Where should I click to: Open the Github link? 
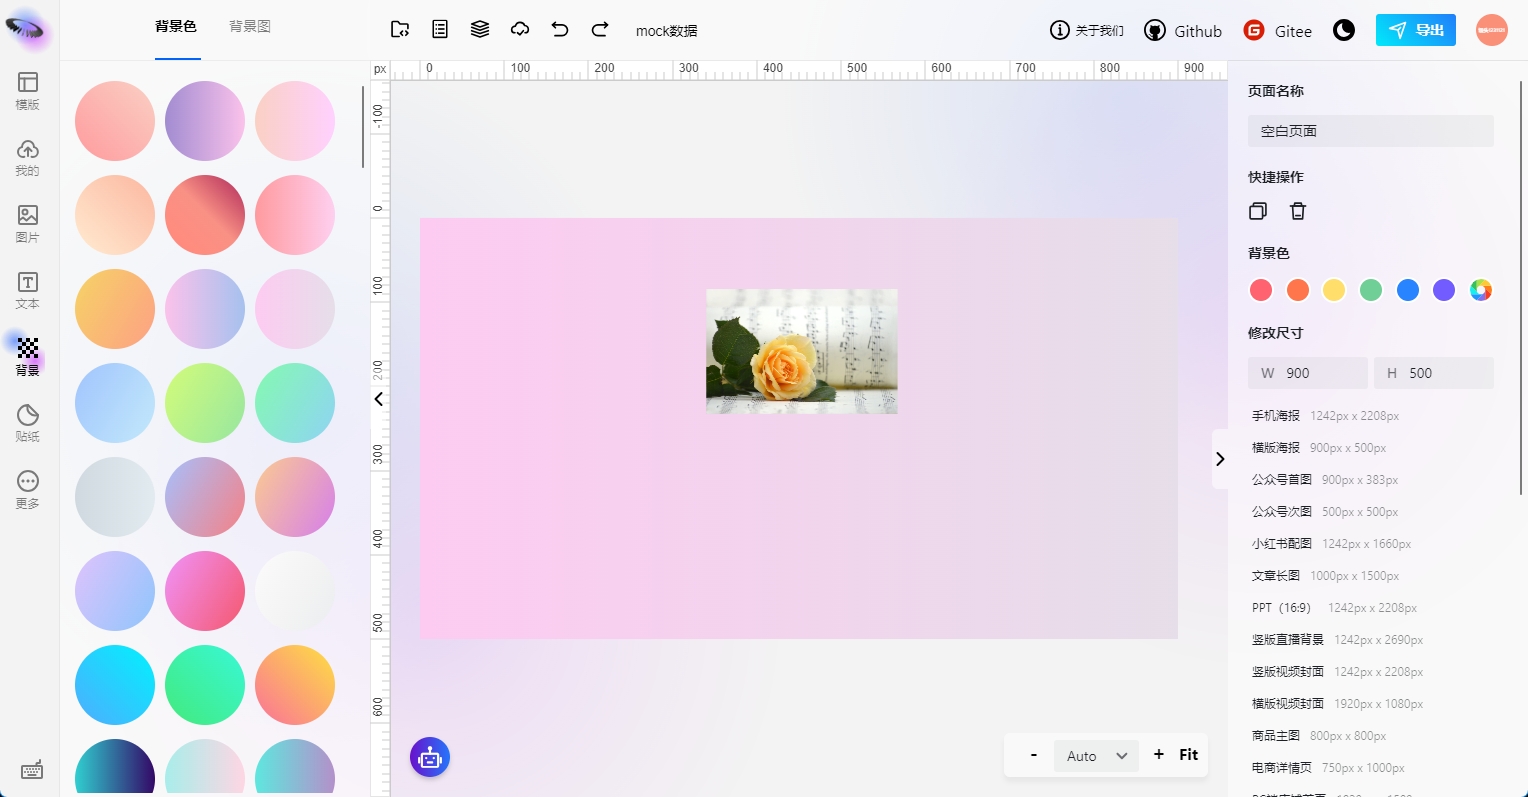pyautogui.click(x=1183, y=31)
